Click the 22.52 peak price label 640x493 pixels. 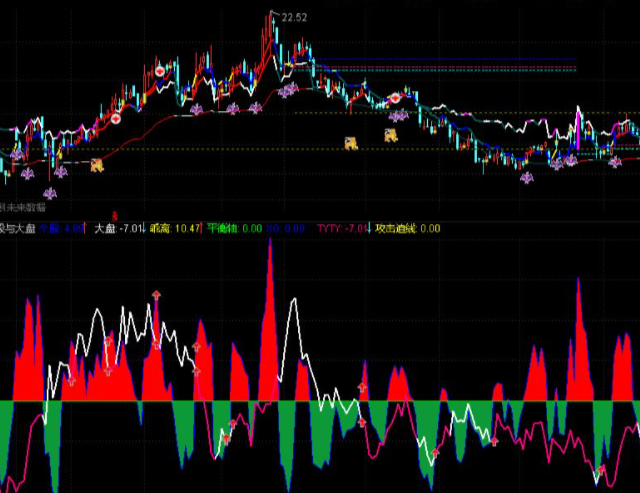(x=294, y=18)
